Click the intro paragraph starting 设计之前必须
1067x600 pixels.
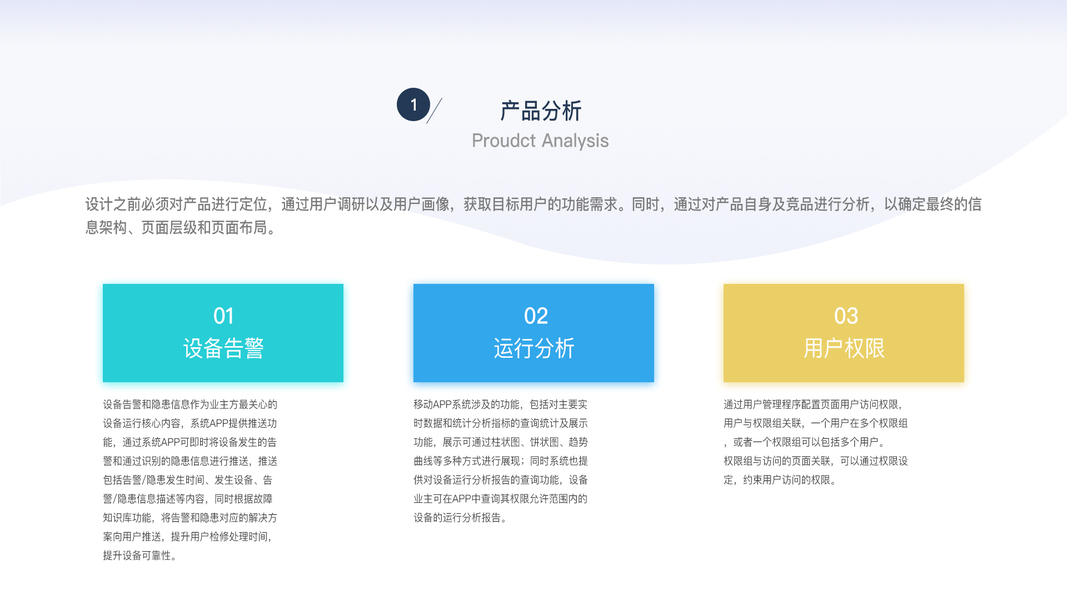[x=533, y=216]
